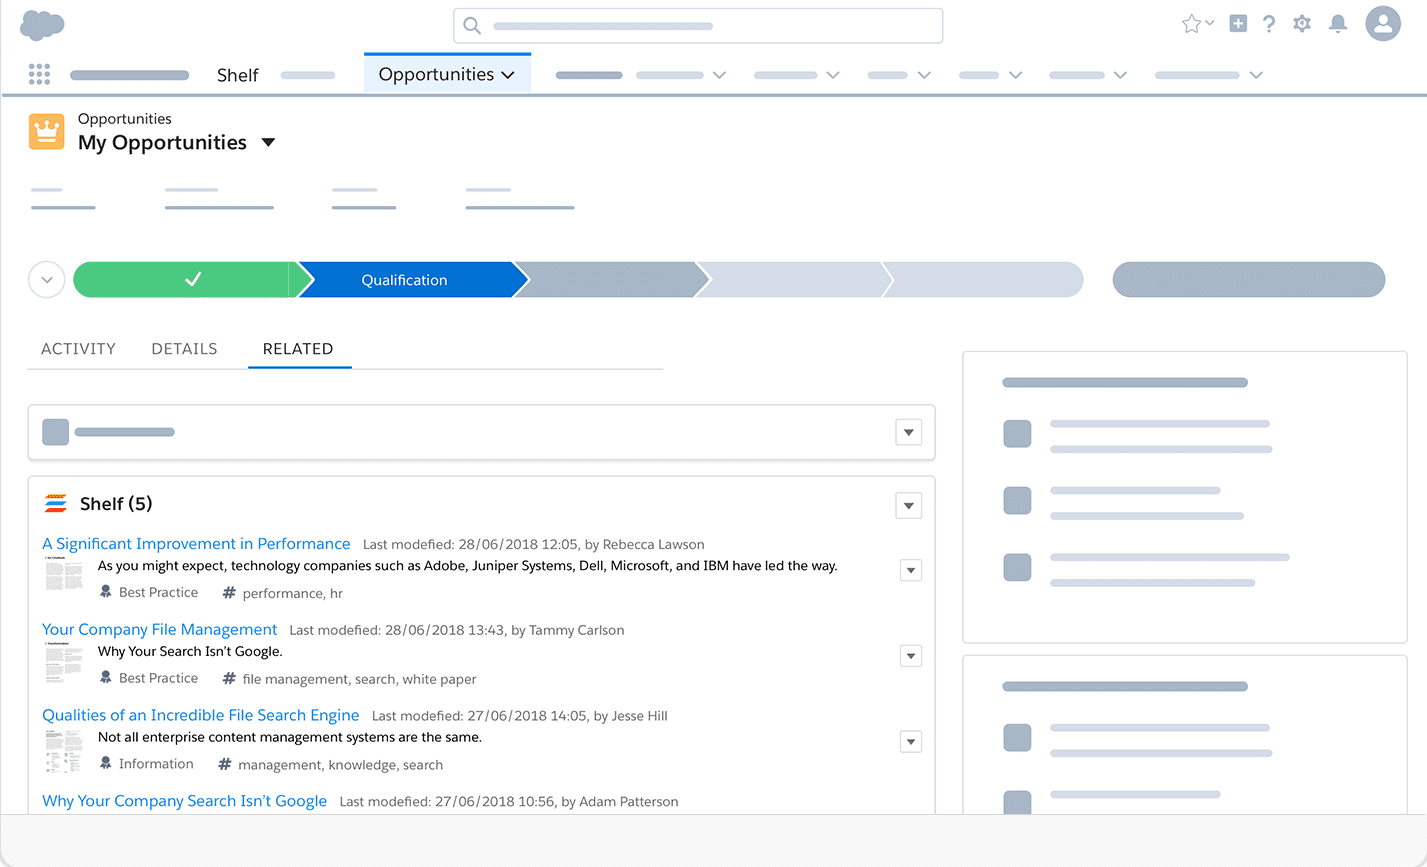This screenshot has width=1427, height=867.
Task: Open Qualities of an Incredible File Search Engine
Action: (x=201, y=715)
